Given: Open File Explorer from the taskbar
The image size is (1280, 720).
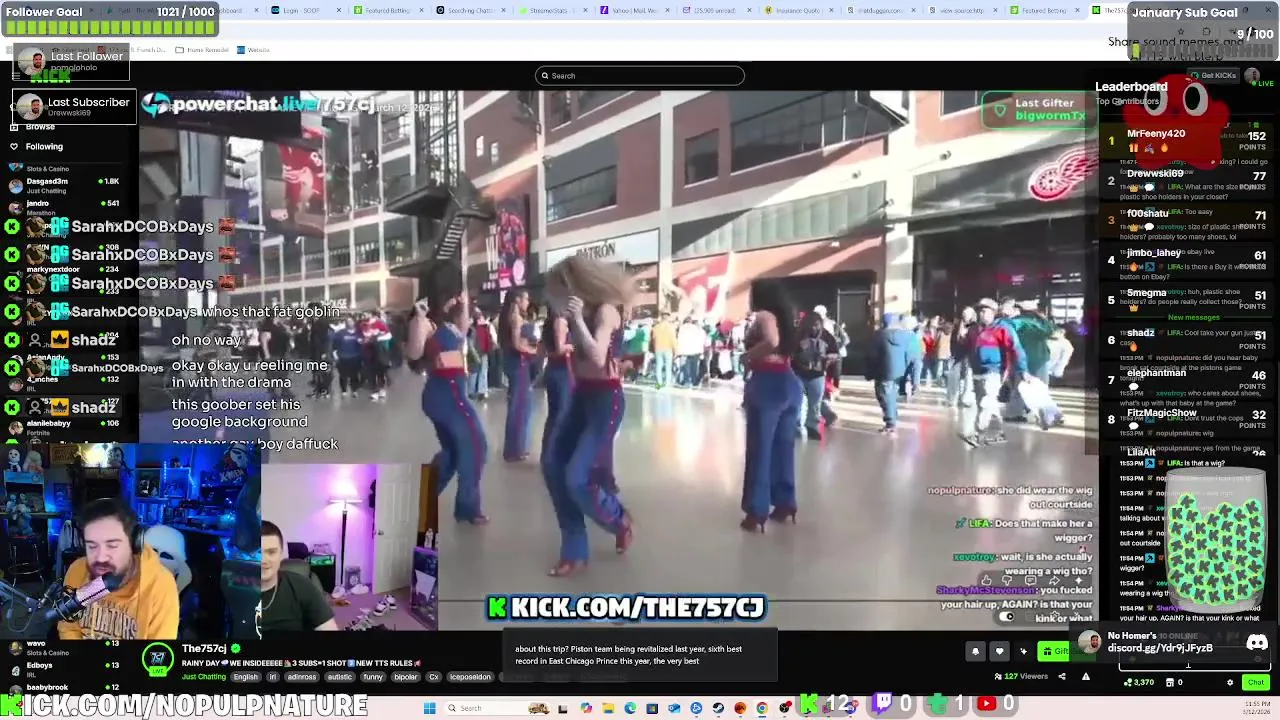Looking at the screenshot, I should click(x=608, y=708).
